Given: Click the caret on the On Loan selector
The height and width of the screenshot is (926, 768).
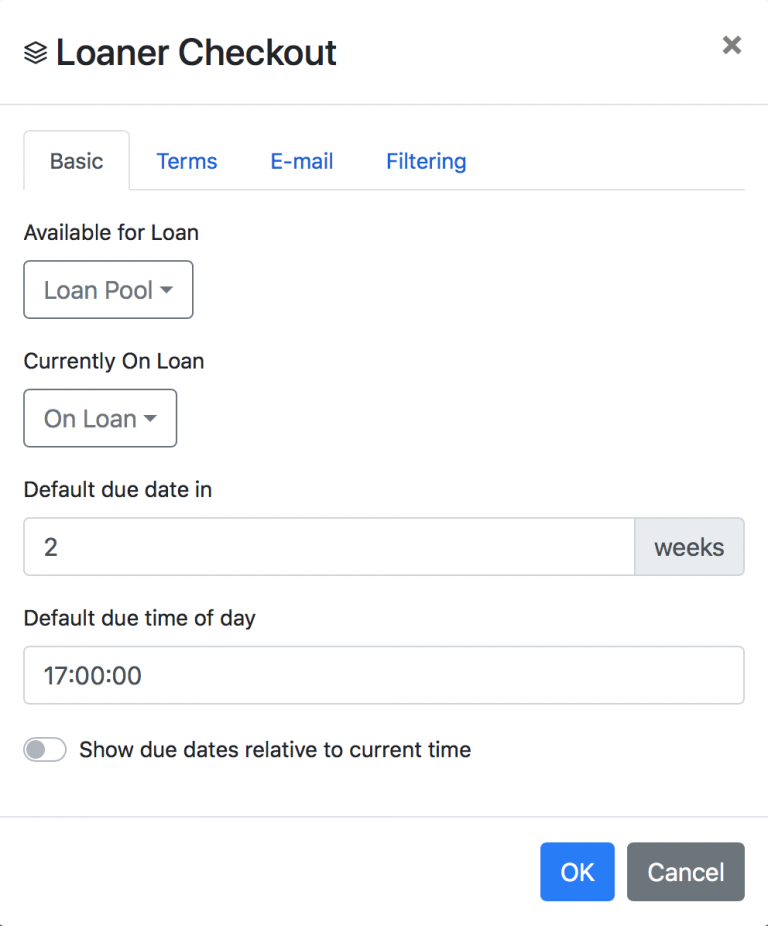Looking at the screenshot, I should coord(148,419).
